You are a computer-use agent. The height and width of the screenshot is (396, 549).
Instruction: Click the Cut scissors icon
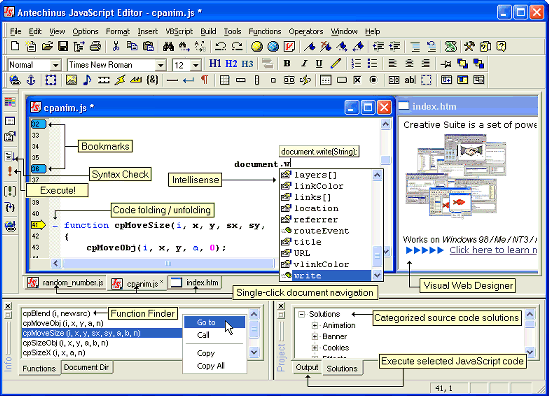pos(116,46)
